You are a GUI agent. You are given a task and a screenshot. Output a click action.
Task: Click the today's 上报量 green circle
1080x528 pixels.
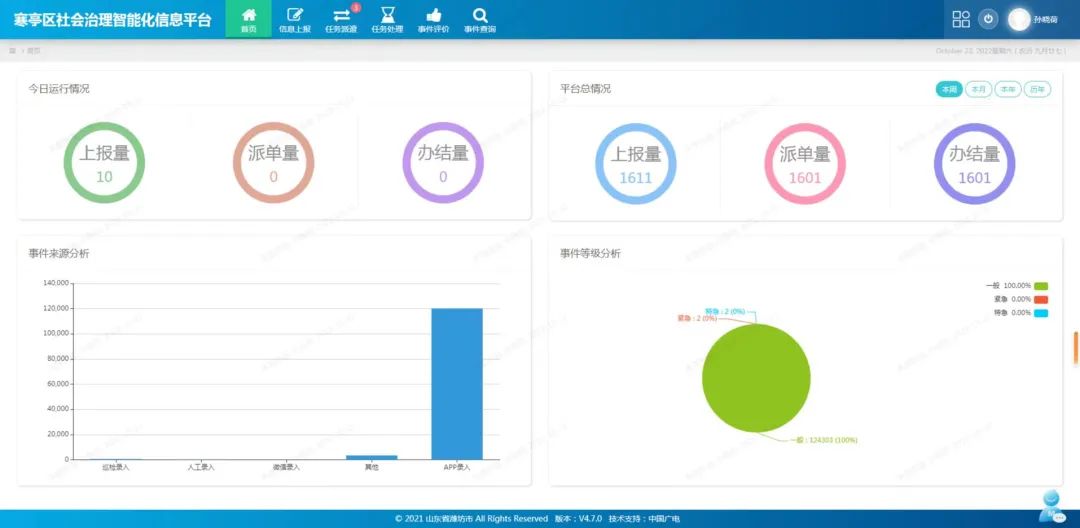tap(104, 163)
